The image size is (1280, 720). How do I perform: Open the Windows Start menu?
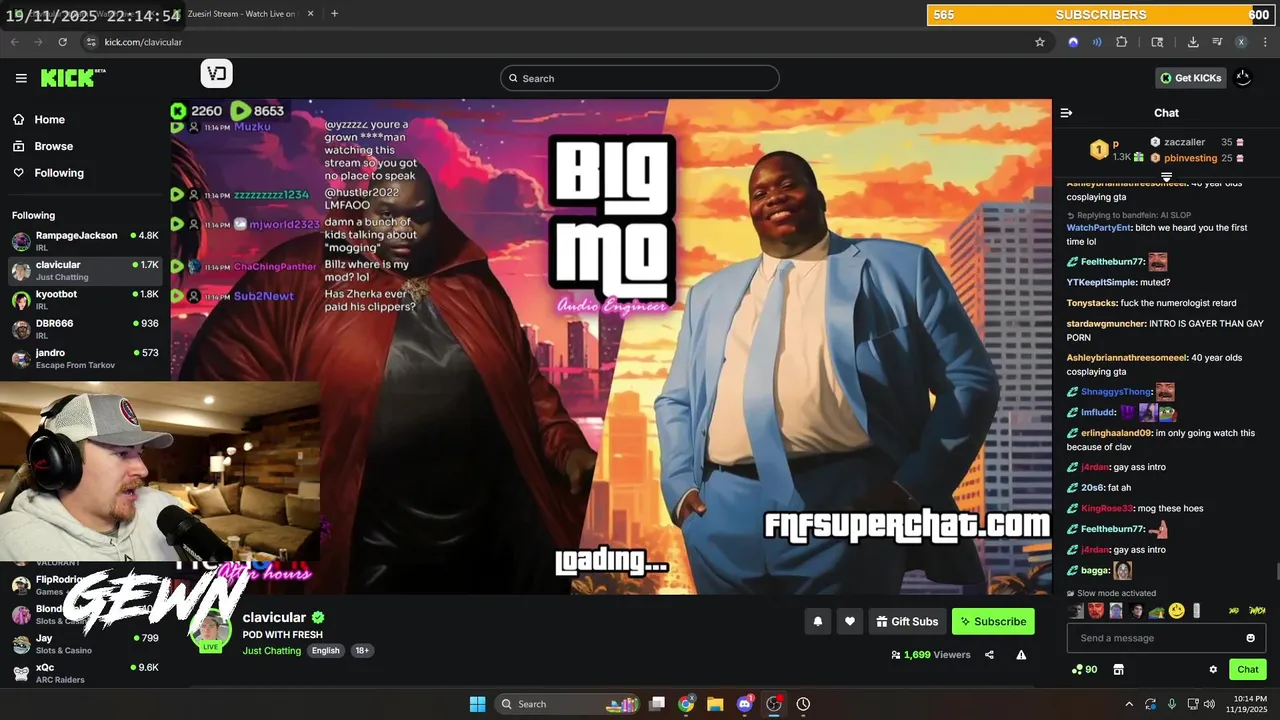coord(477,704)
